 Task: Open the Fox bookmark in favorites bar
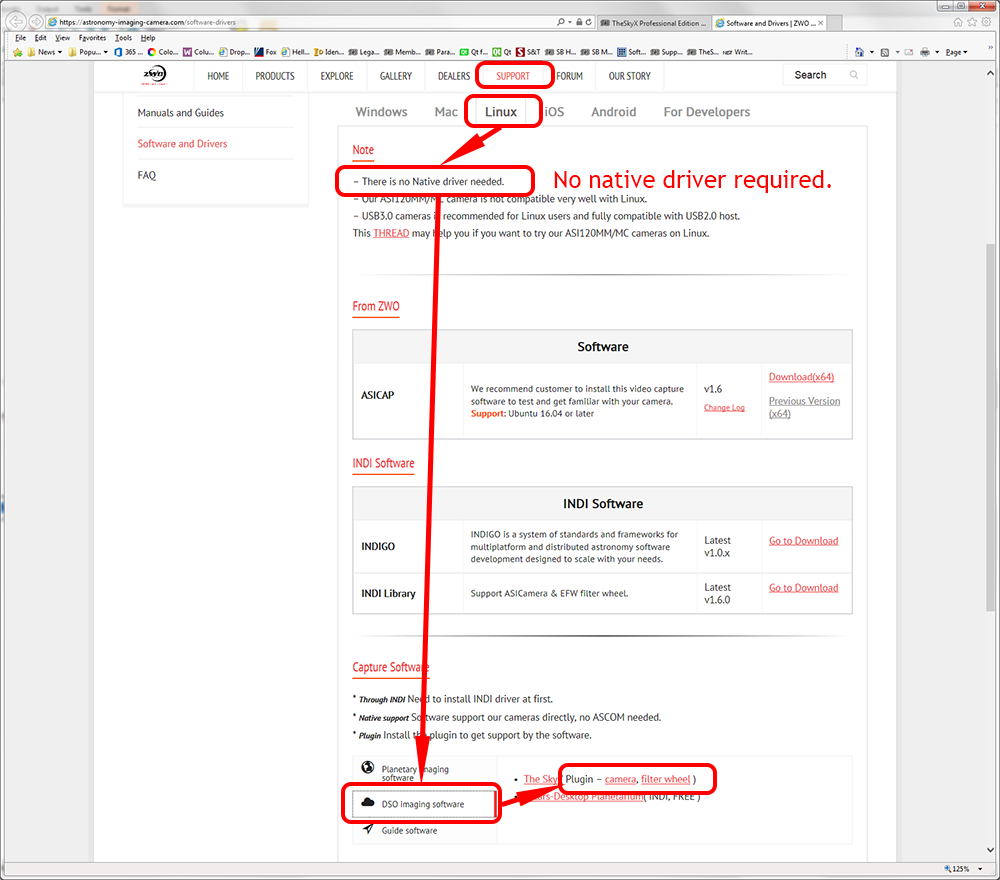pos(266,52)
